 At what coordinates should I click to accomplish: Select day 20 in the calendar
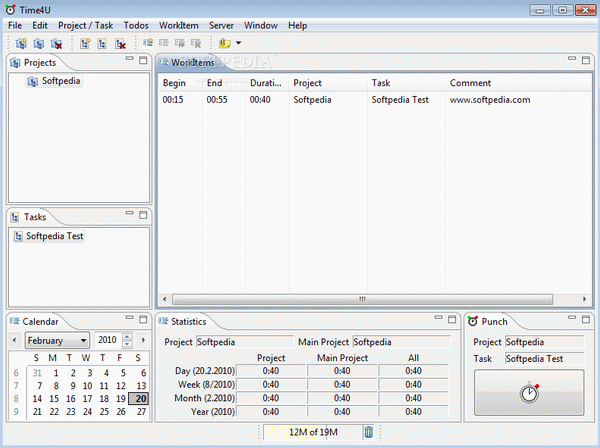click(x=139, y=399)
